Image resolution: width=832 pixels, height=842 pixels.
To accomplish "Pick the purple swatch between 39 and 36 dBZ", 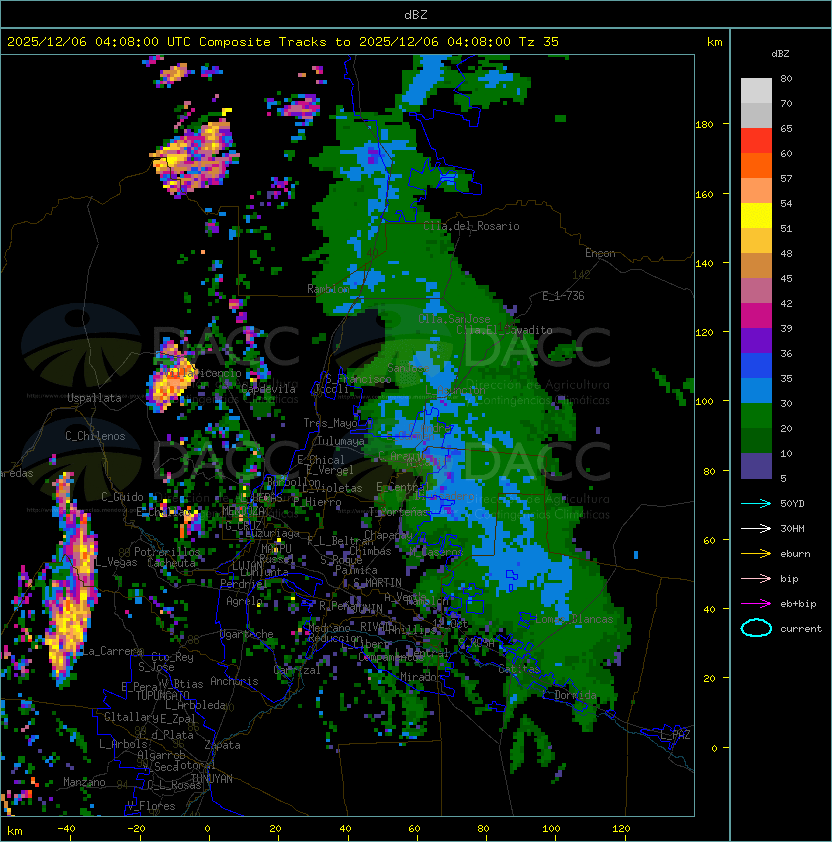I will 756,340.
